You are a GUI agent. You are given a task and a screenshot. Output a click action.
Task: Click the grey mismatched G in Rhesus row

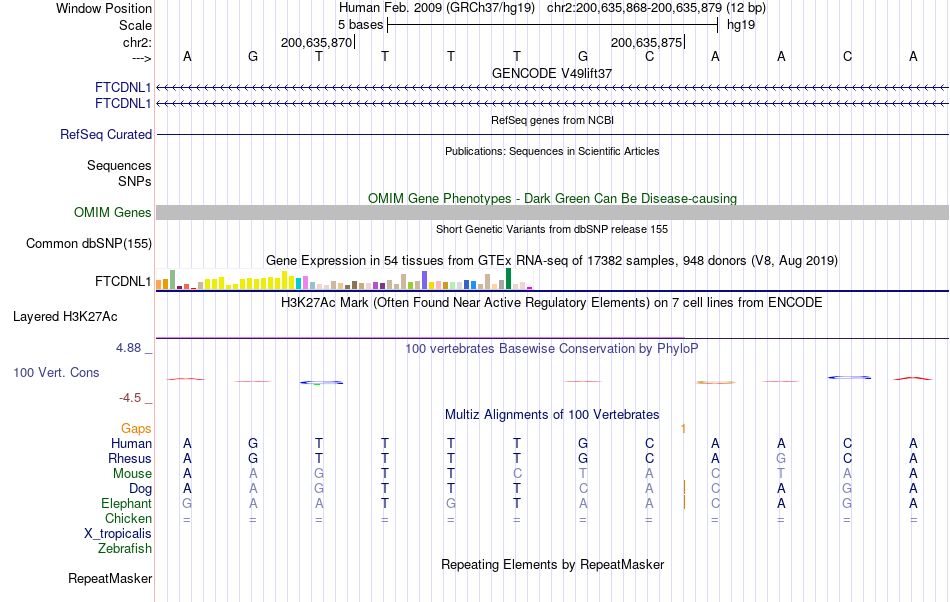point(781,458)
